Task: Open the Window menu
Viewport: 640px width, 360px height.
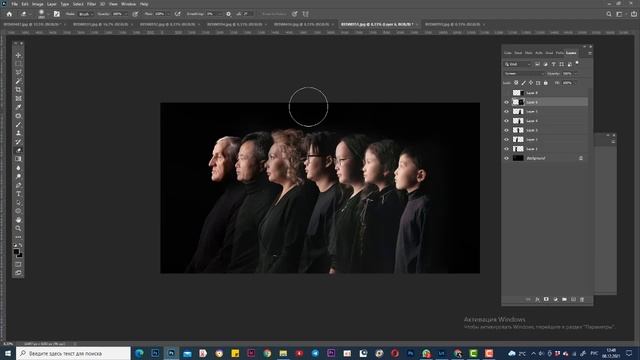Action: tap(129, 4)
